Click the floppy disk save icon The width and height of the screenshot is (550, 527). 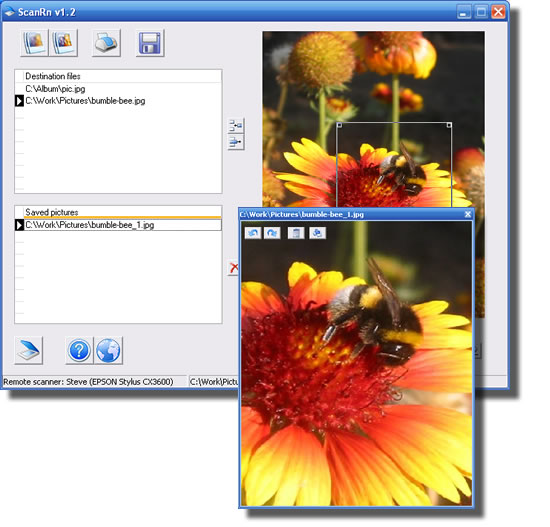coord(150,43)
